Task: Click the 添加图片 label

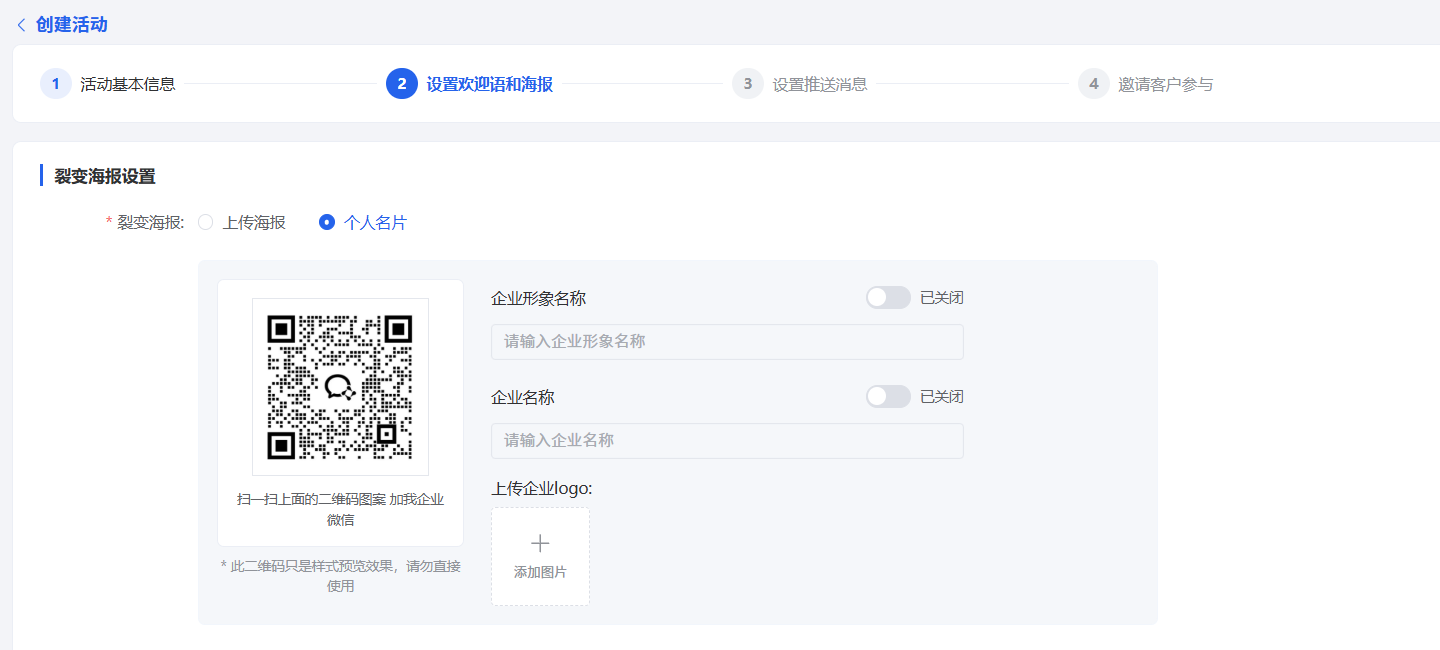Action: click(540, 572)
